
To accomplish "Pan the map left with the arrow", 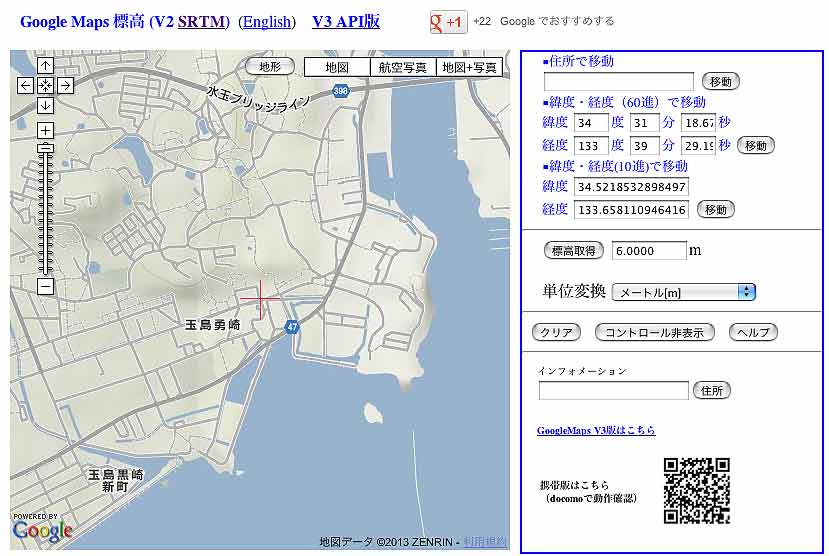I will pyautogui.click(x=25, y=85).
